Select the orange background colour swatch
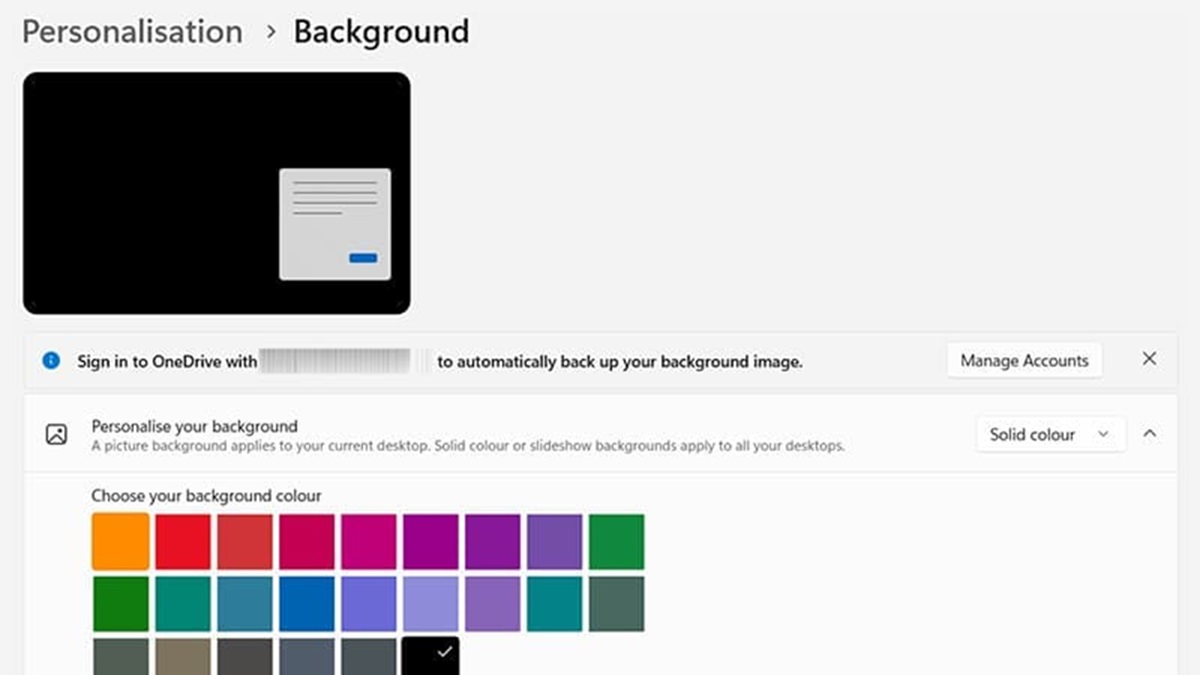The height and width of the screenshot is (675, 1200). pyautogui.click(x=120, y=542)
